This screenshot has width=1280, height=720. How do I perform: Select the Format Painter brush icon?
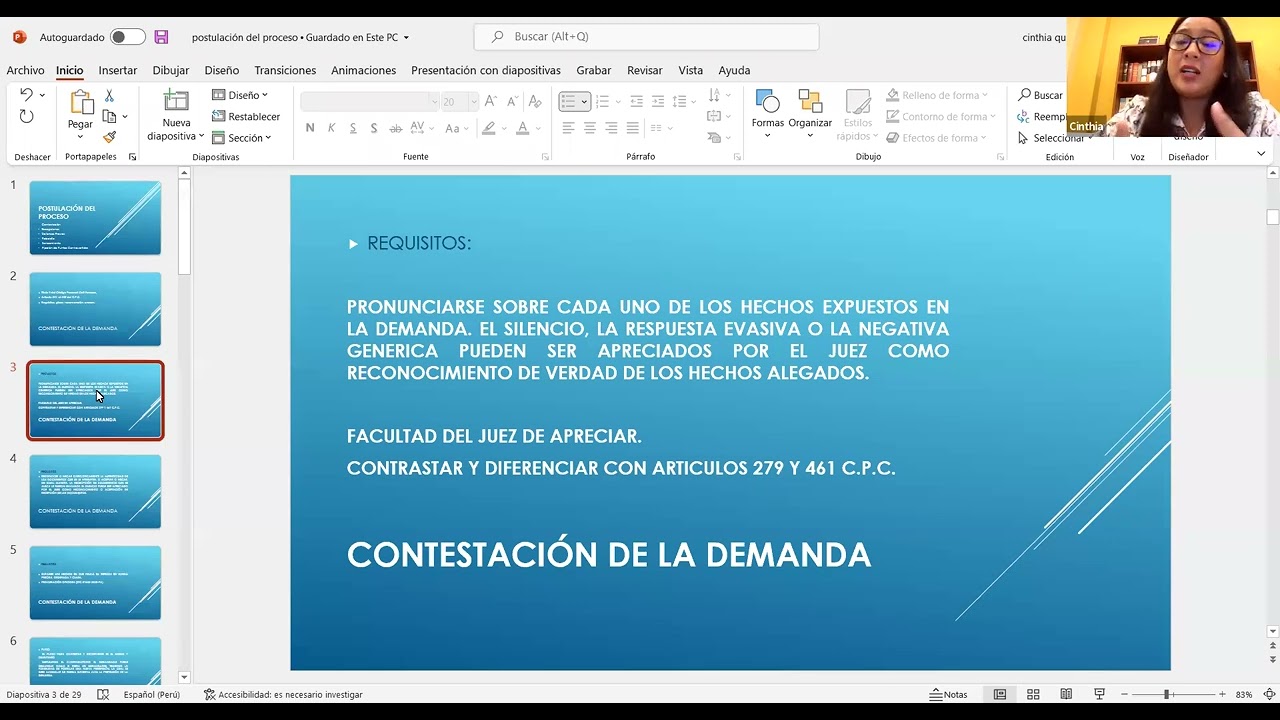(x=109, y=138)
